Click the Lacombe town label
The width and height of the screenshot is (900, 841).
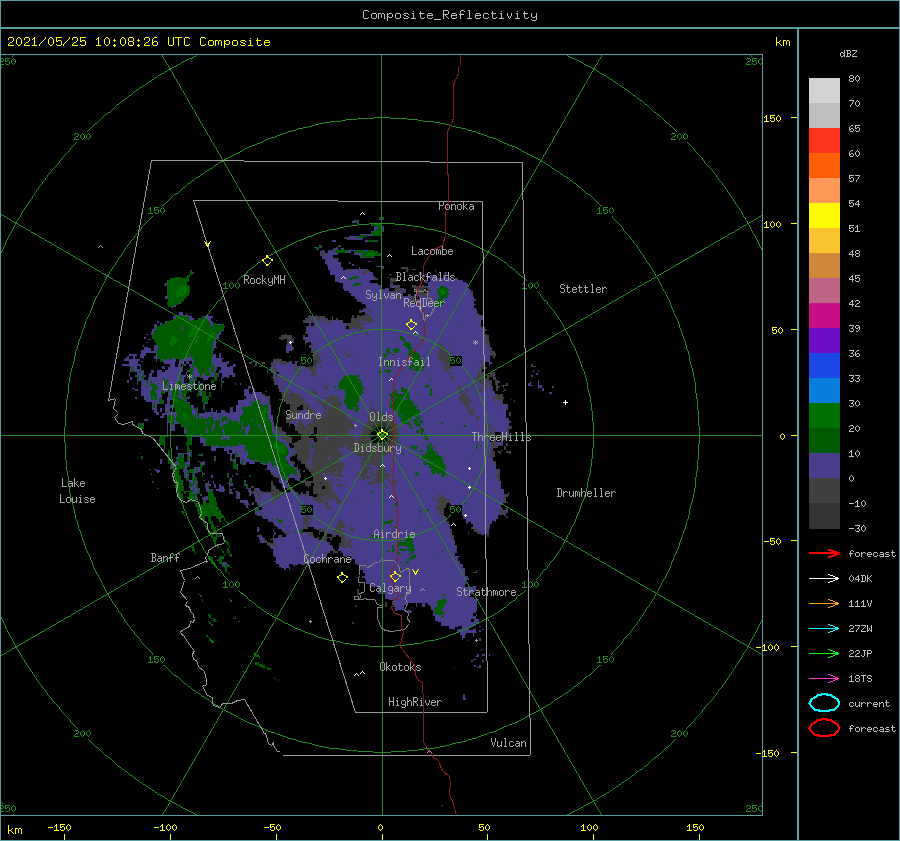(x=432, y=251)
